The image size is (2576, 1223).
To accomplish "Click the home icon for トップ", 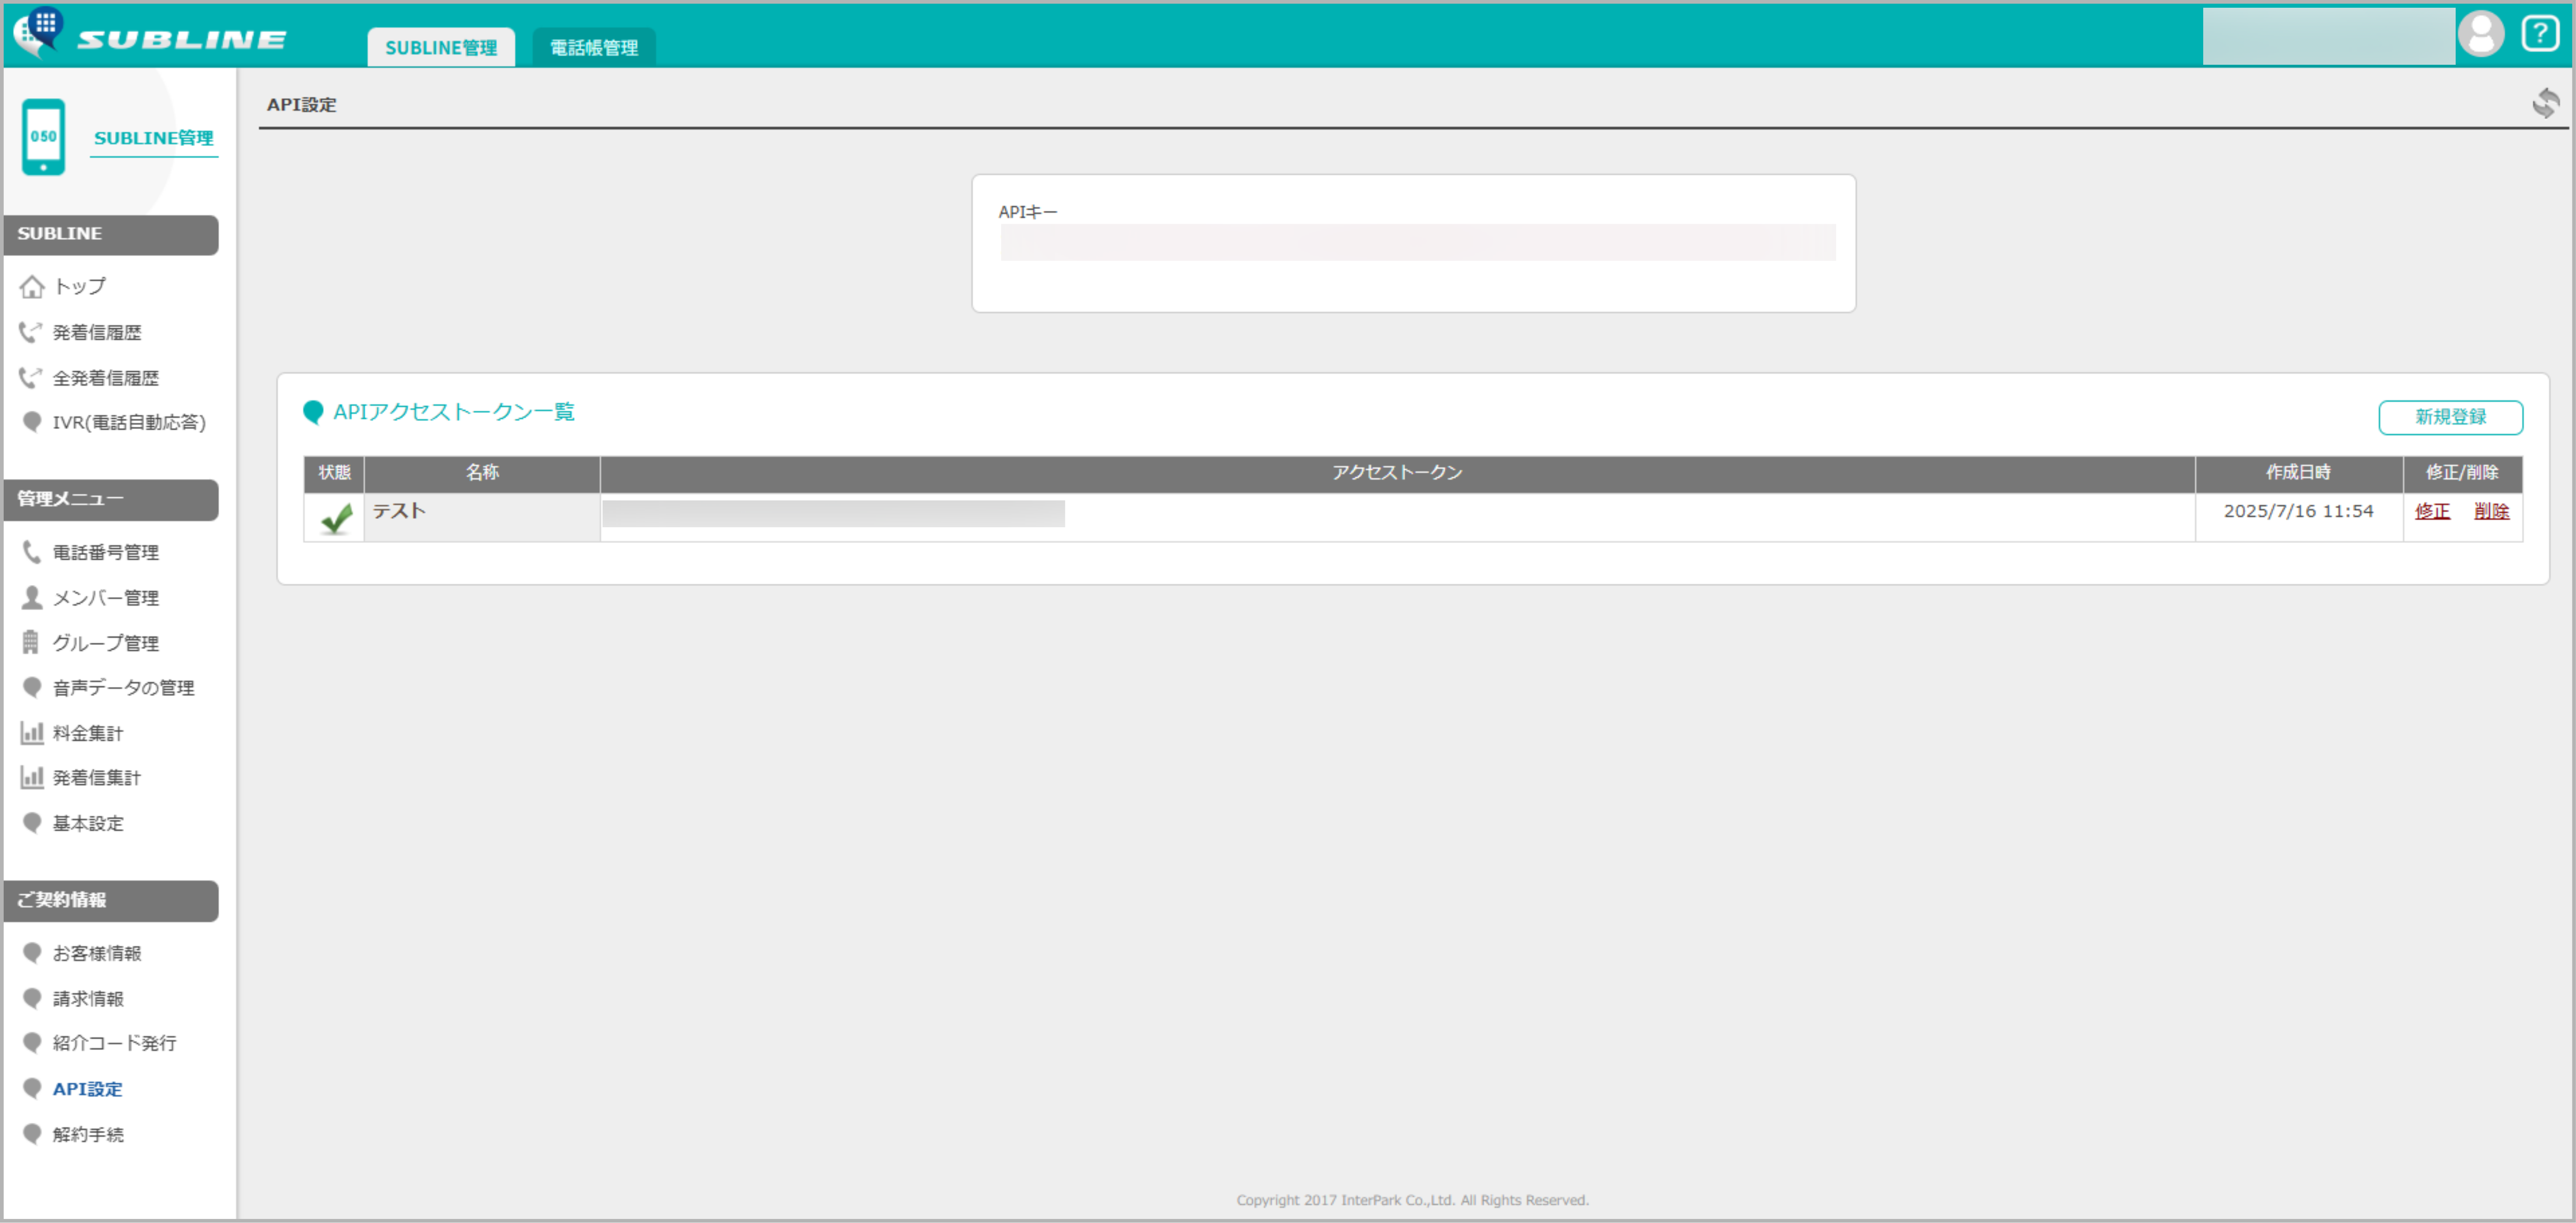I will tap(32, 287).
